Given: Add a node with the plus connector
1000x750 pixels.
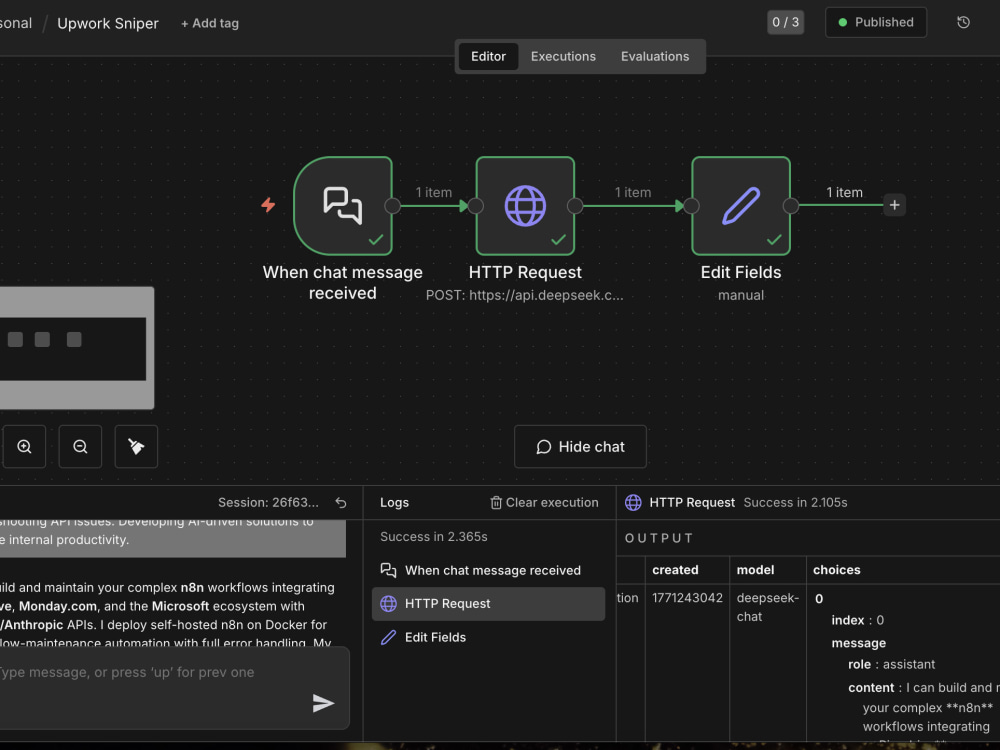Looking at the screenshot, I should [x=894, y=205].
